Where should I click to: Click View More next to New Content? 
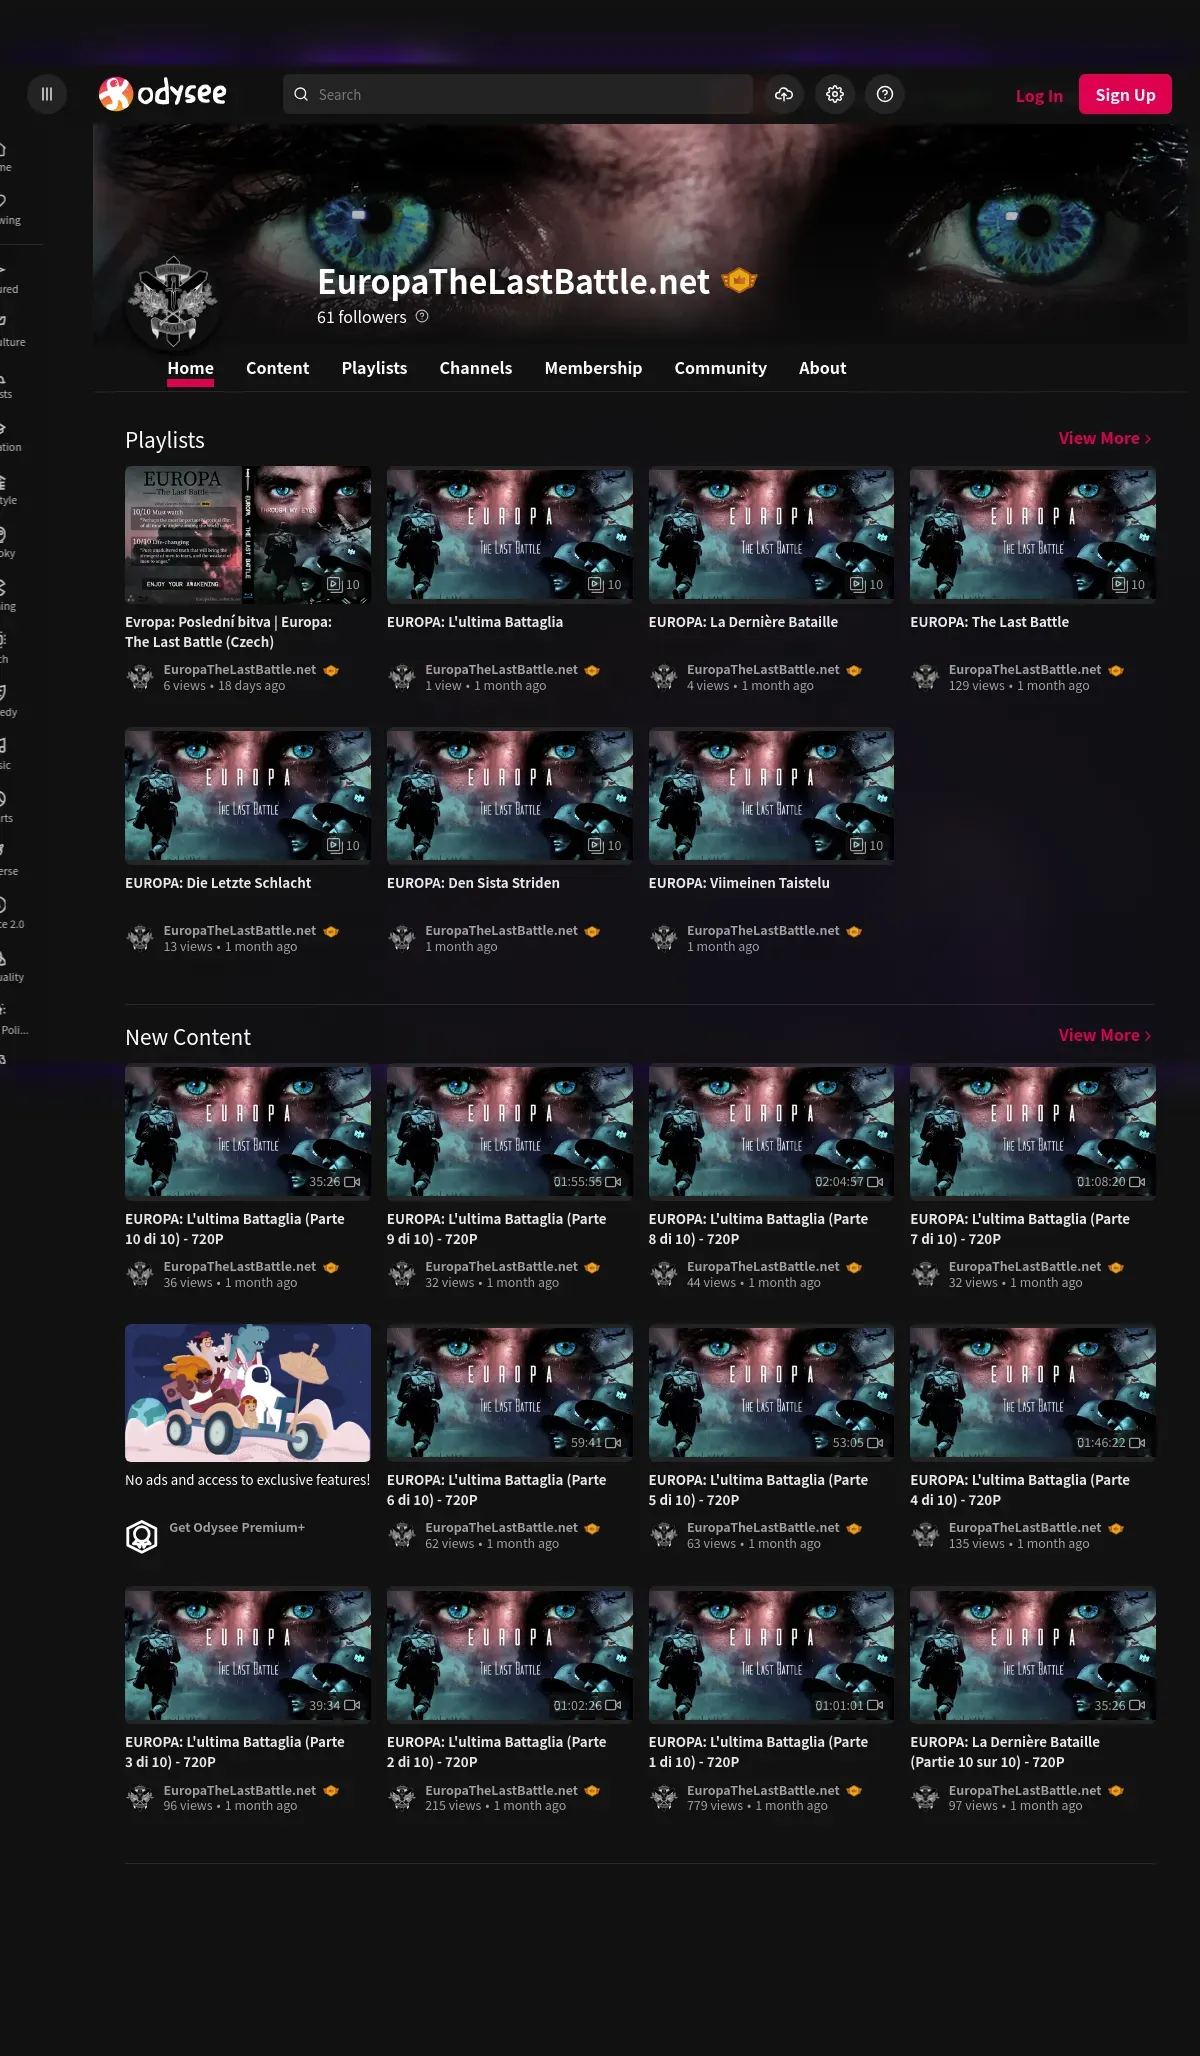coord(1105,1035)
